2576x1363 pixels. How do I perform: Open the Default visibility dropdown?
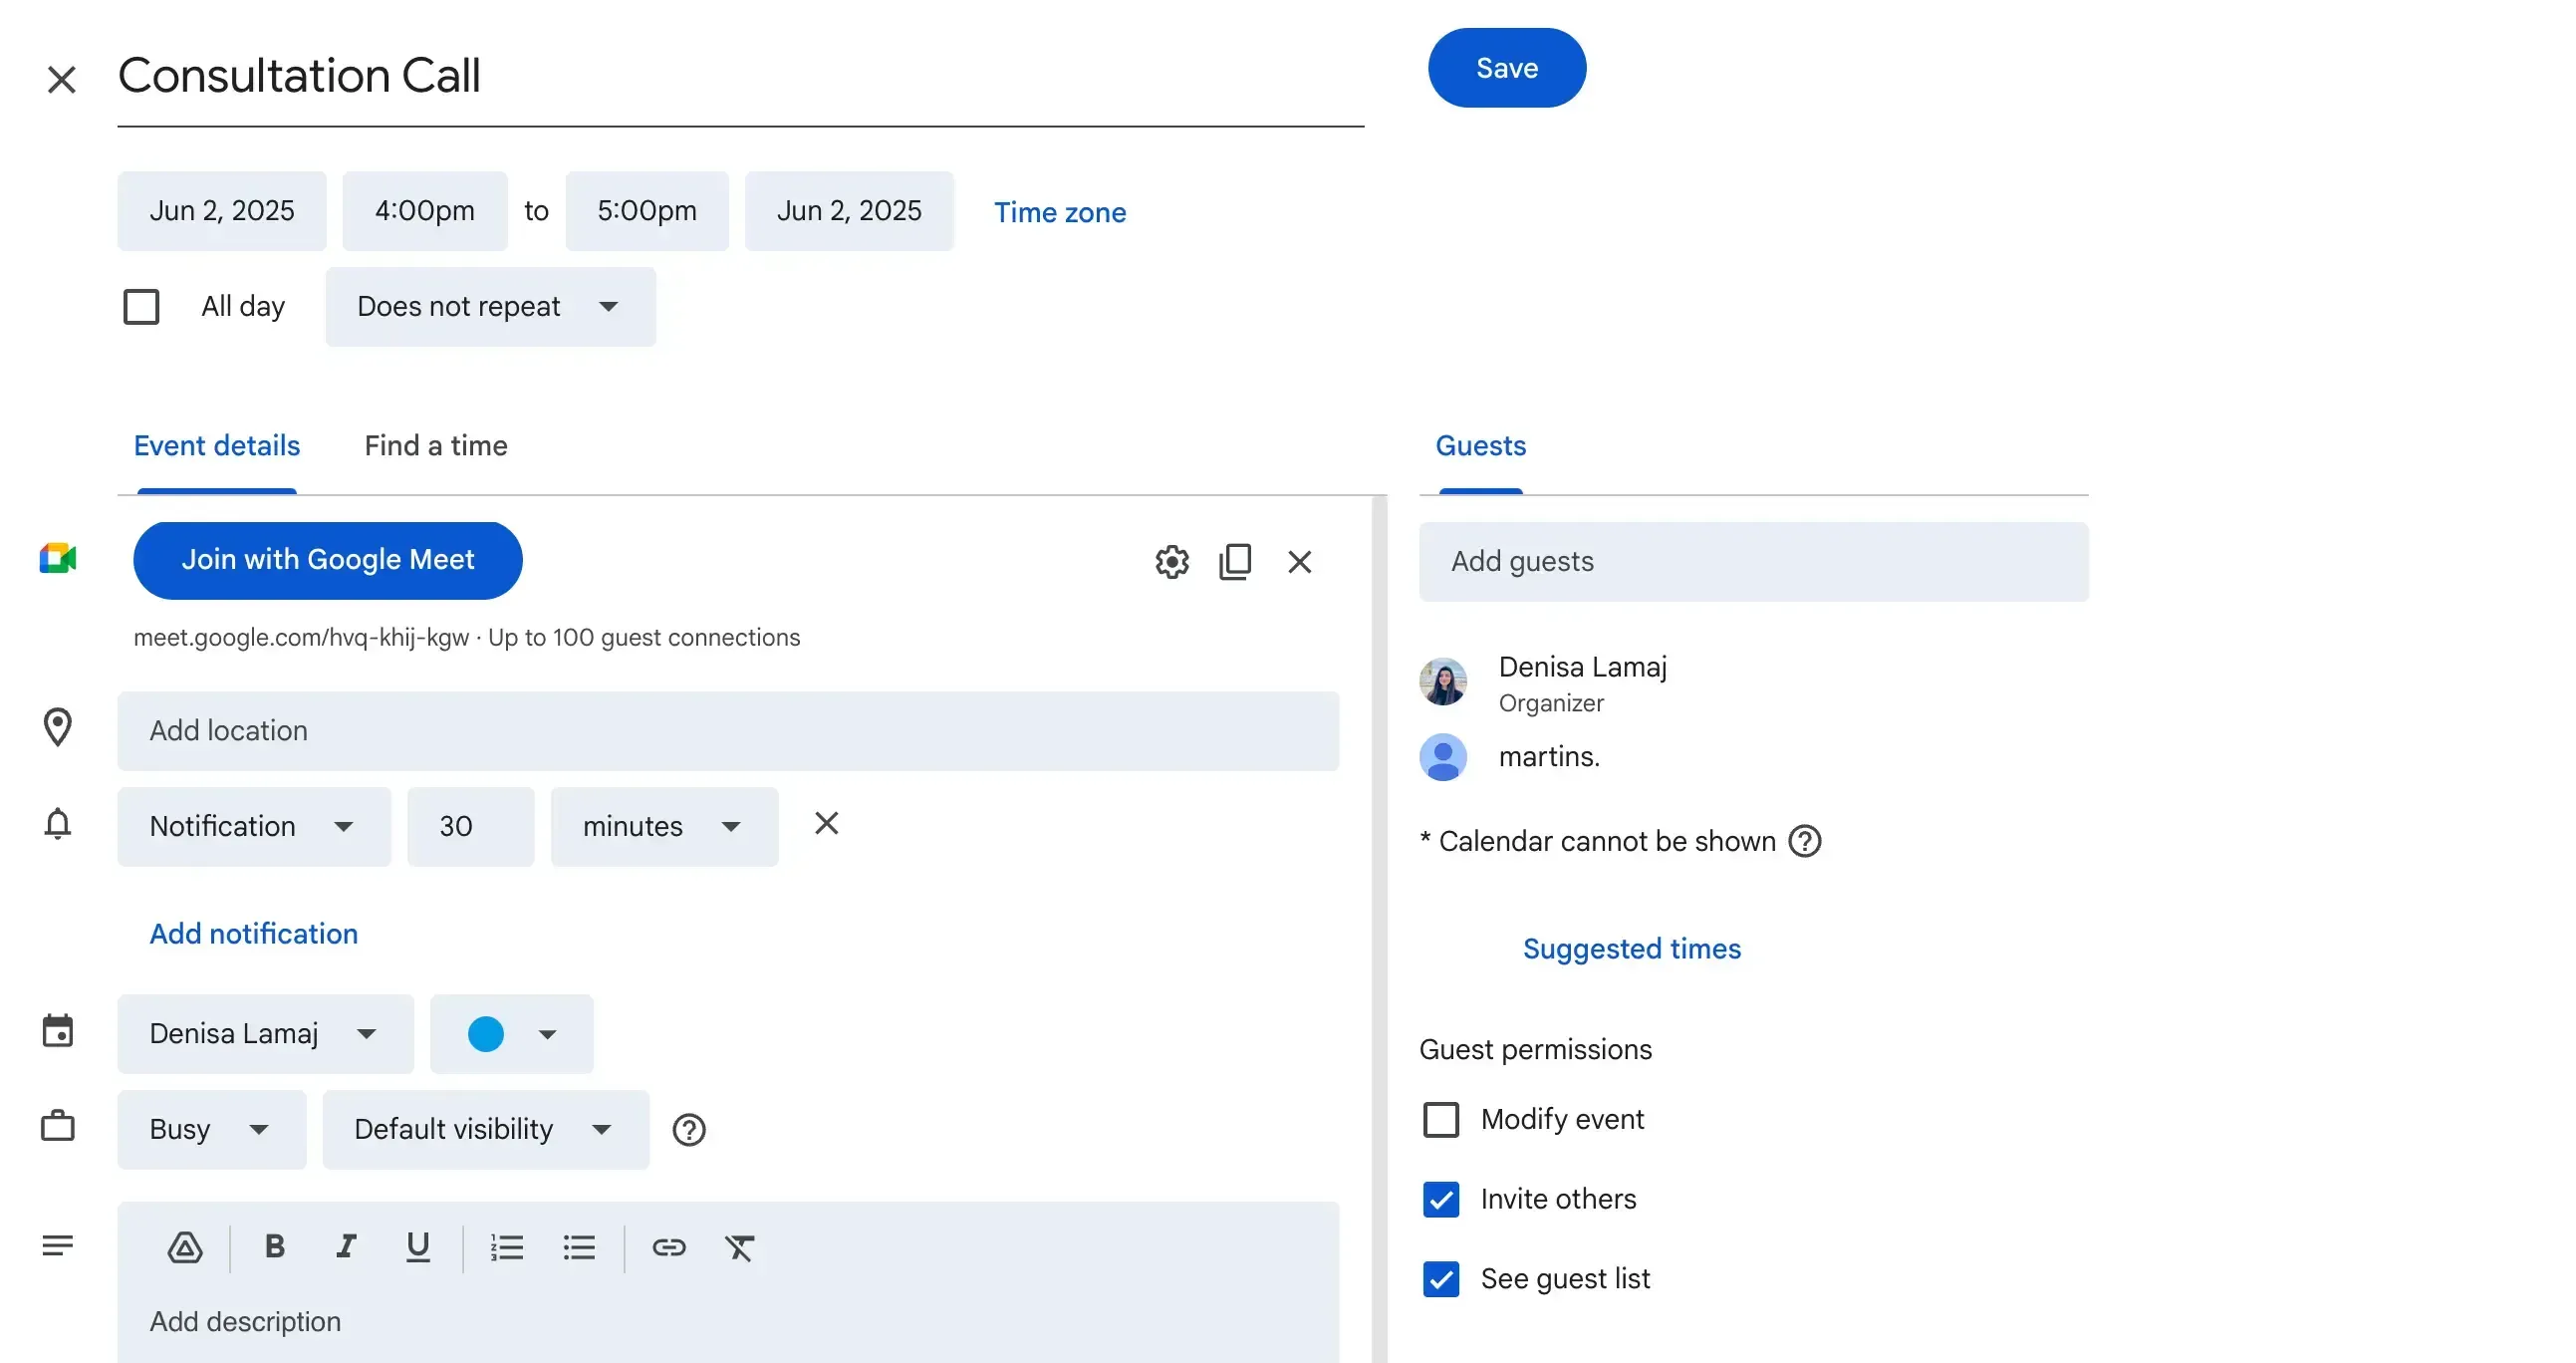point(485,1129)
